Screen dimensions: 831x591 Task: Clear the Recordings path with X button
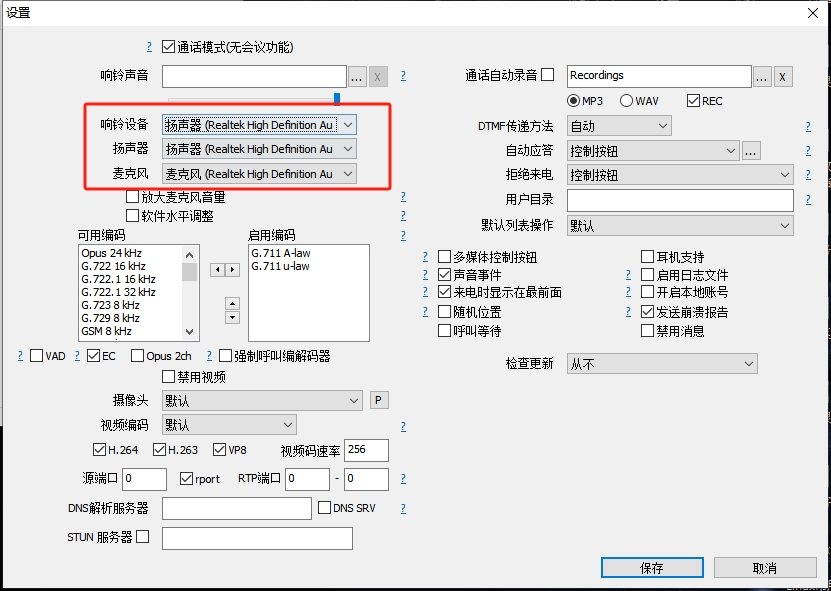783,77
